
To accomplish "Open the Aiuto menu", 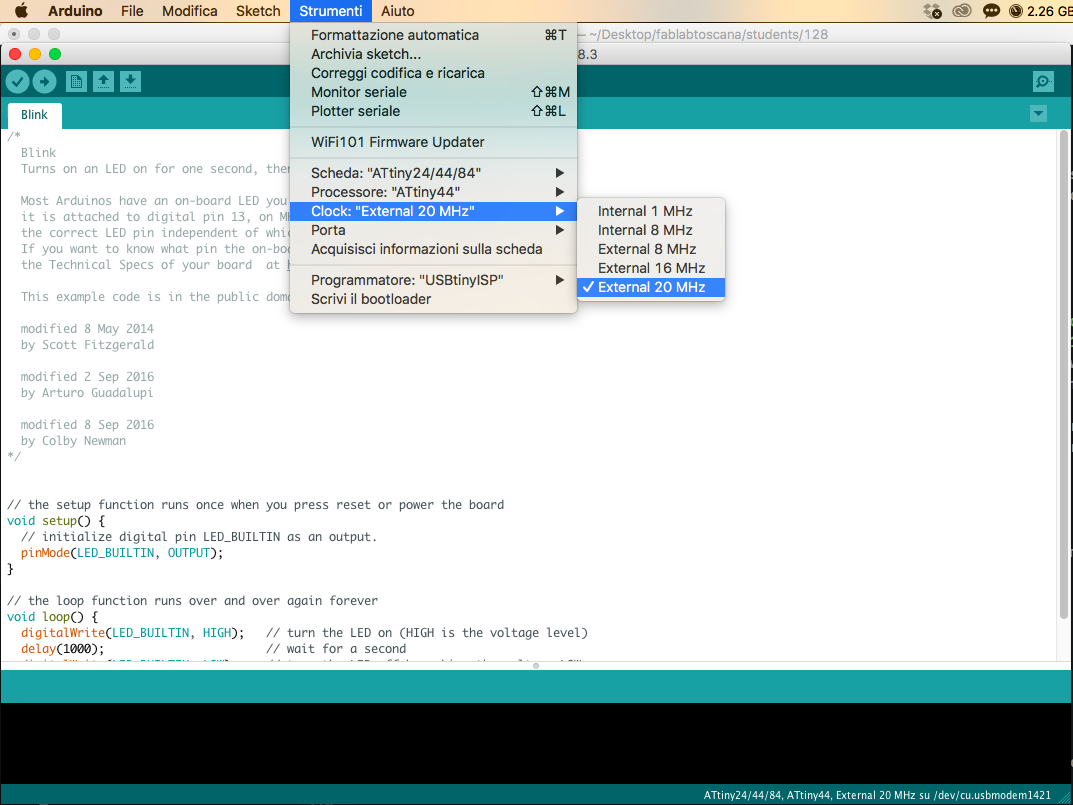I will click(x=398, y=11).
